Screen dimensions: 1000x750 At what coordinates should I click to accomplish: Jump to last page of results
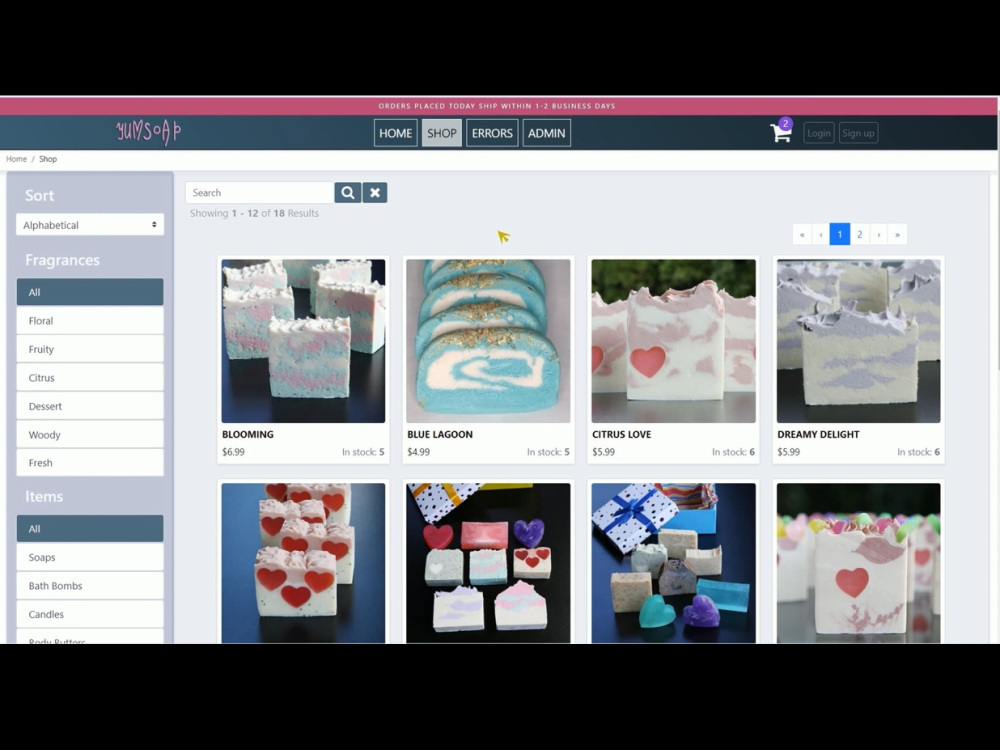coord(897,234)
